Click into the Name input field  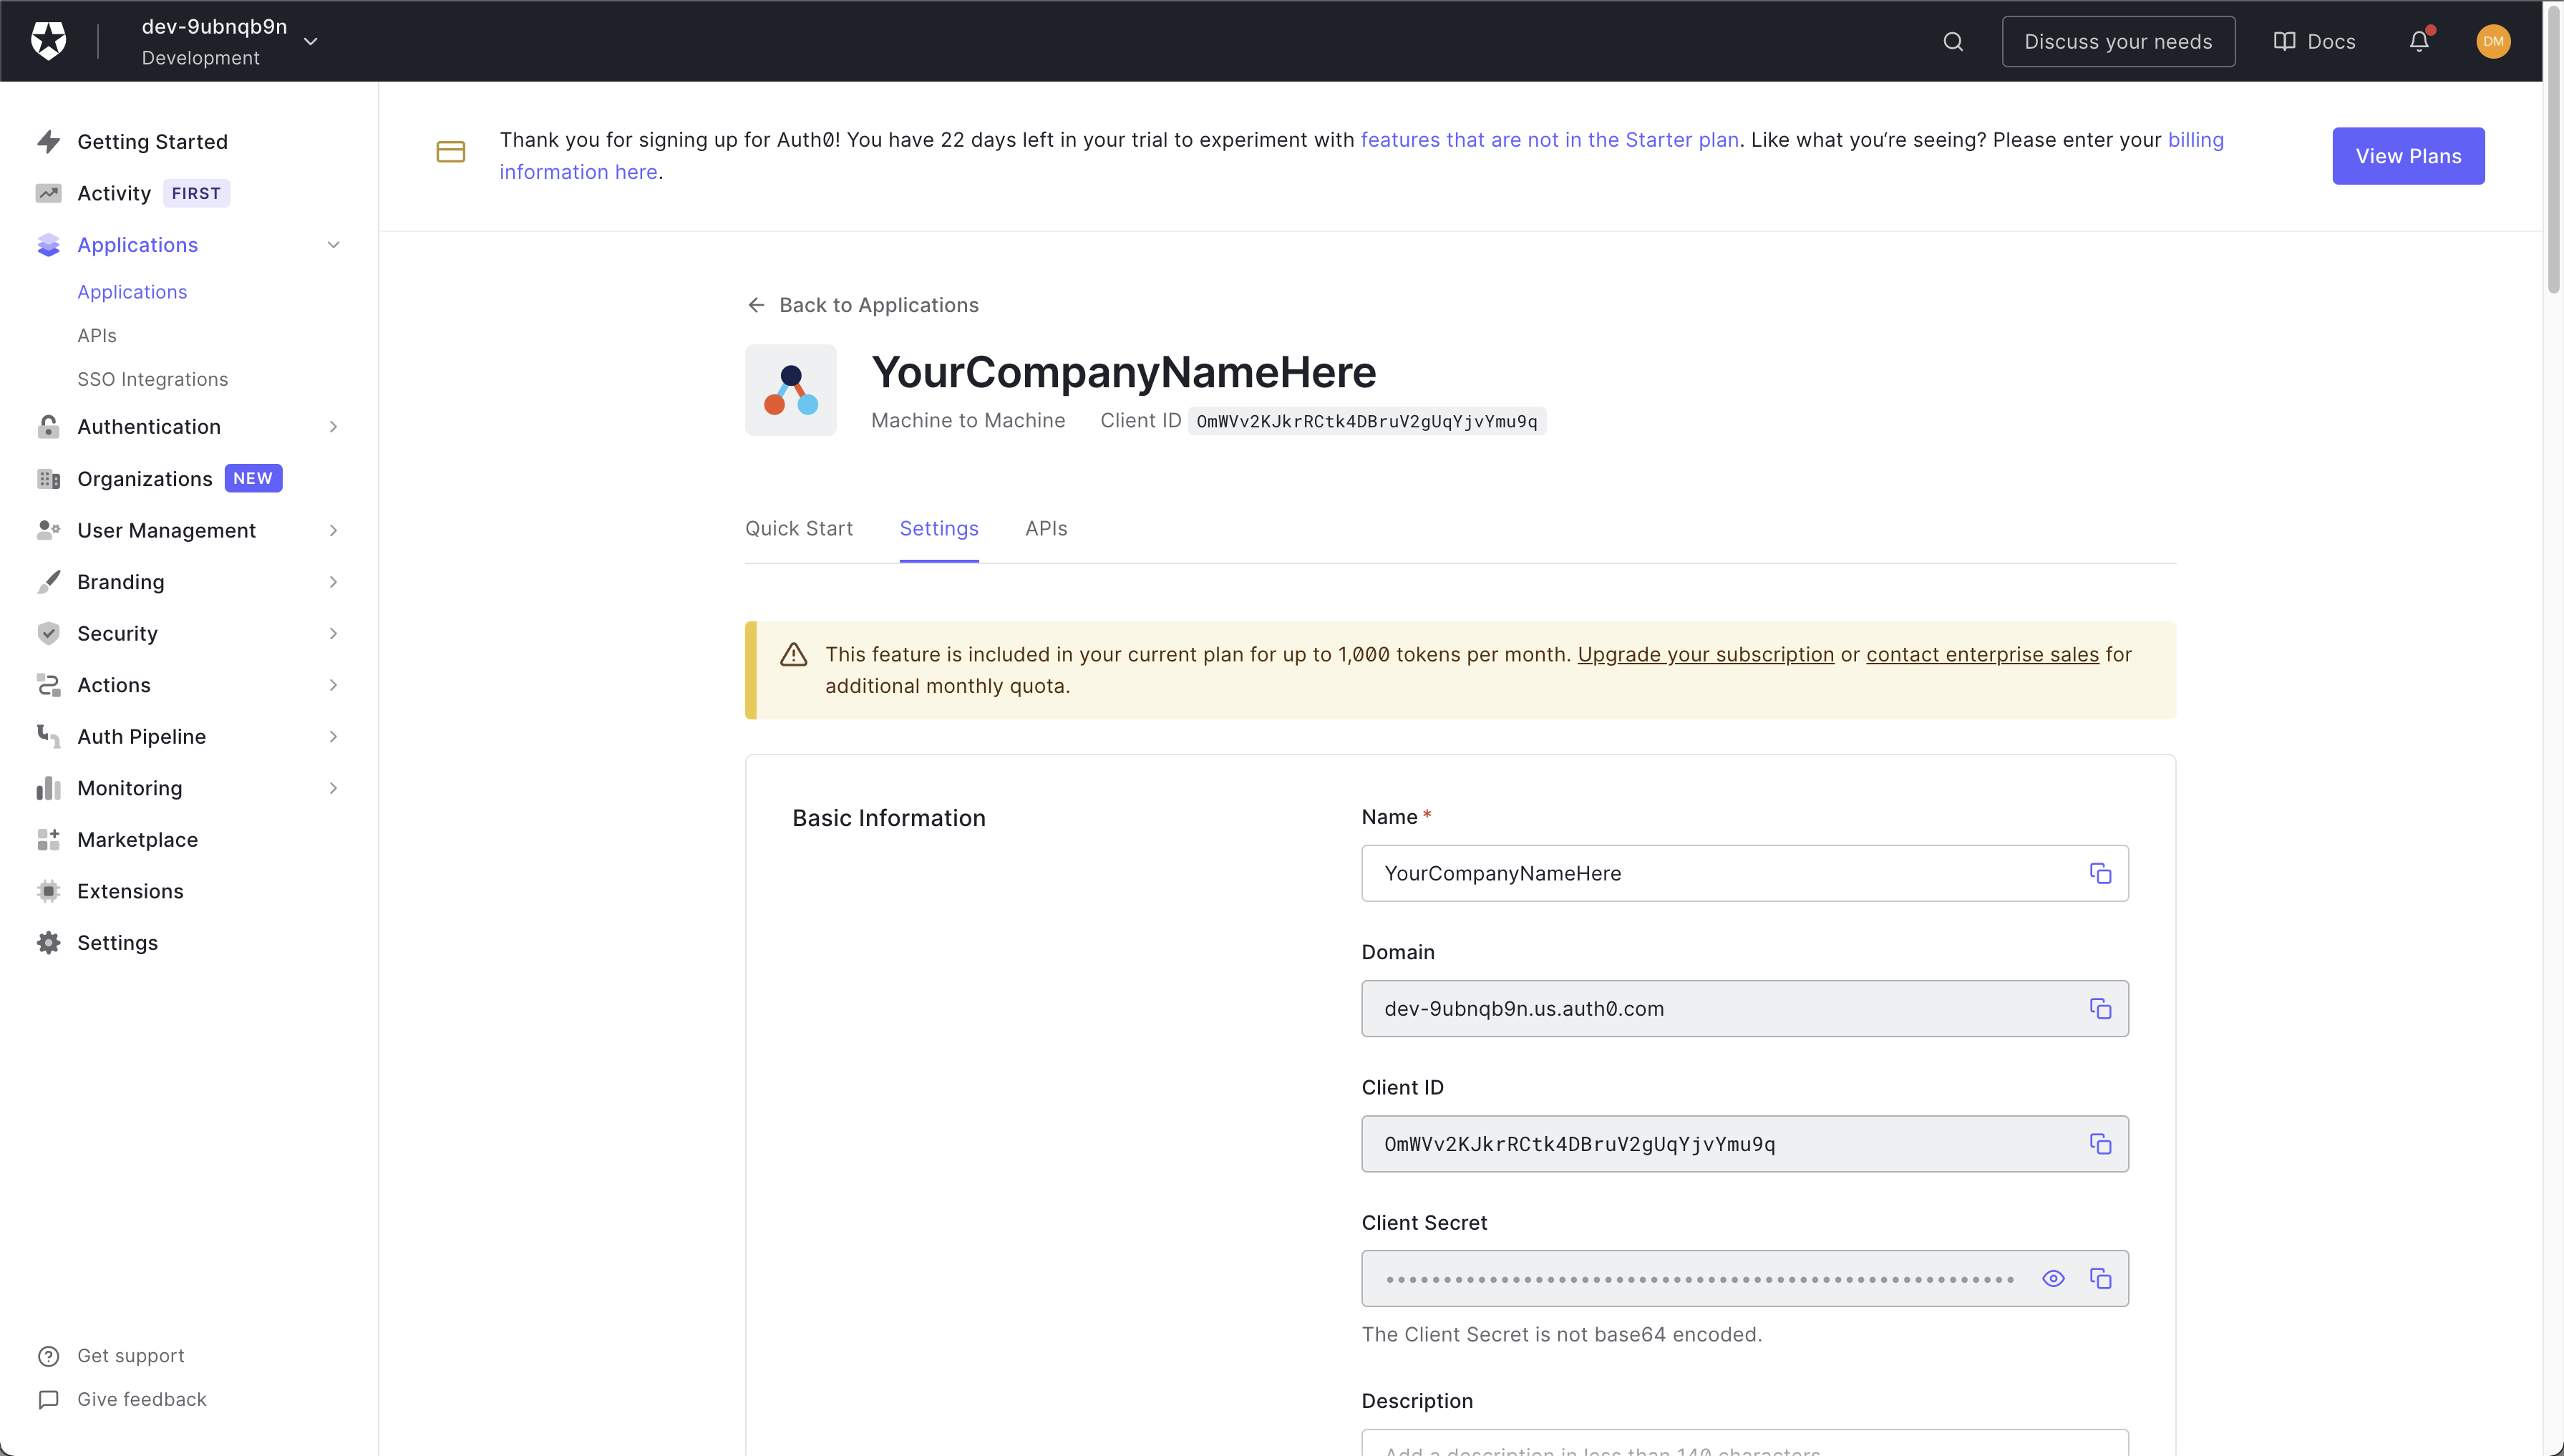click(1720, 874)
